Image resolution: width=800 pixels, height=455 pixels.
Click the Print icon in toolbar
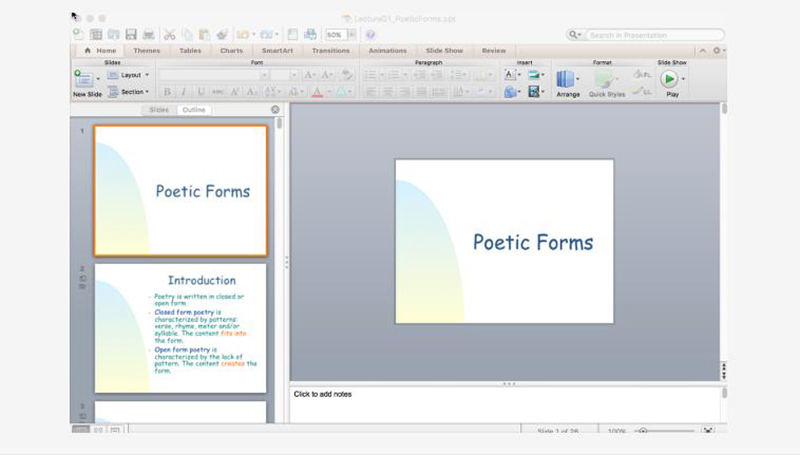coord(149,35)
